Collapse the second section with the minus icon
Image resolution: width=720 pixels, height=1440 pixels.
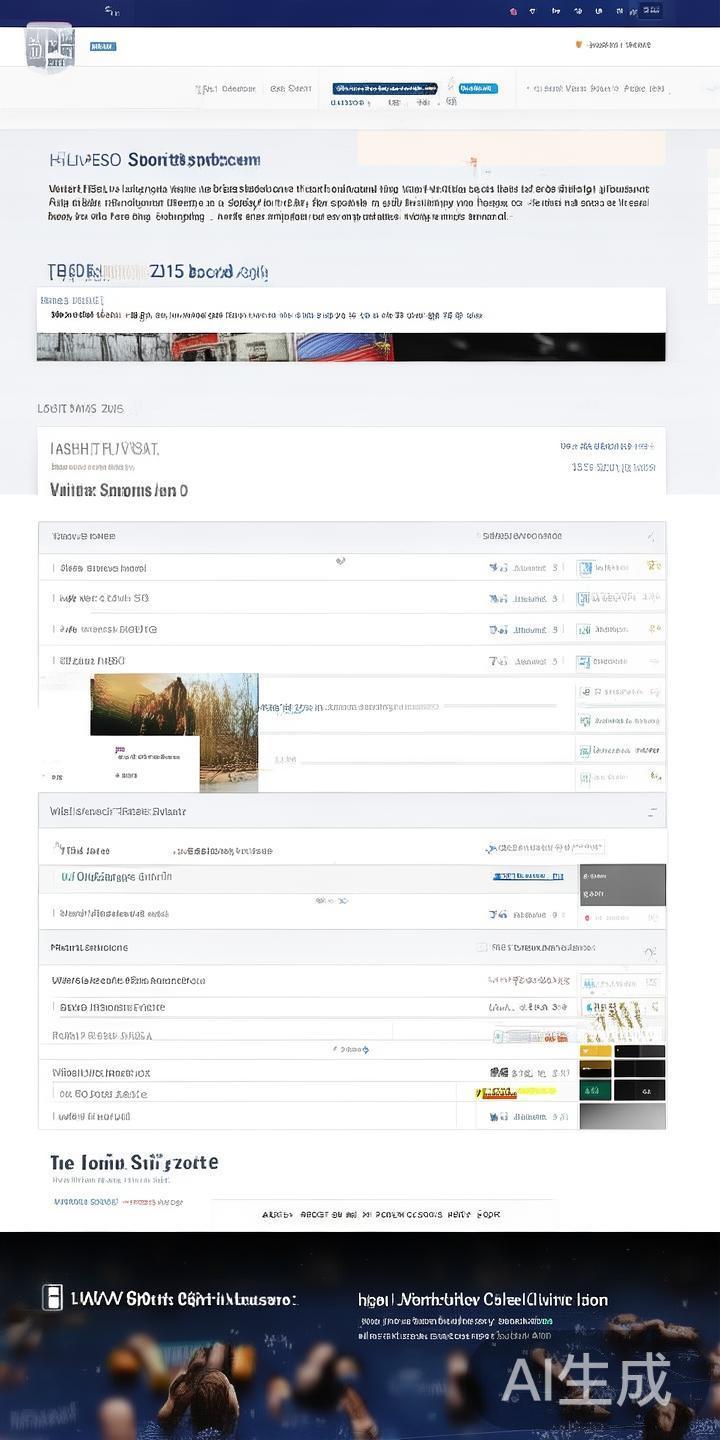652,812
